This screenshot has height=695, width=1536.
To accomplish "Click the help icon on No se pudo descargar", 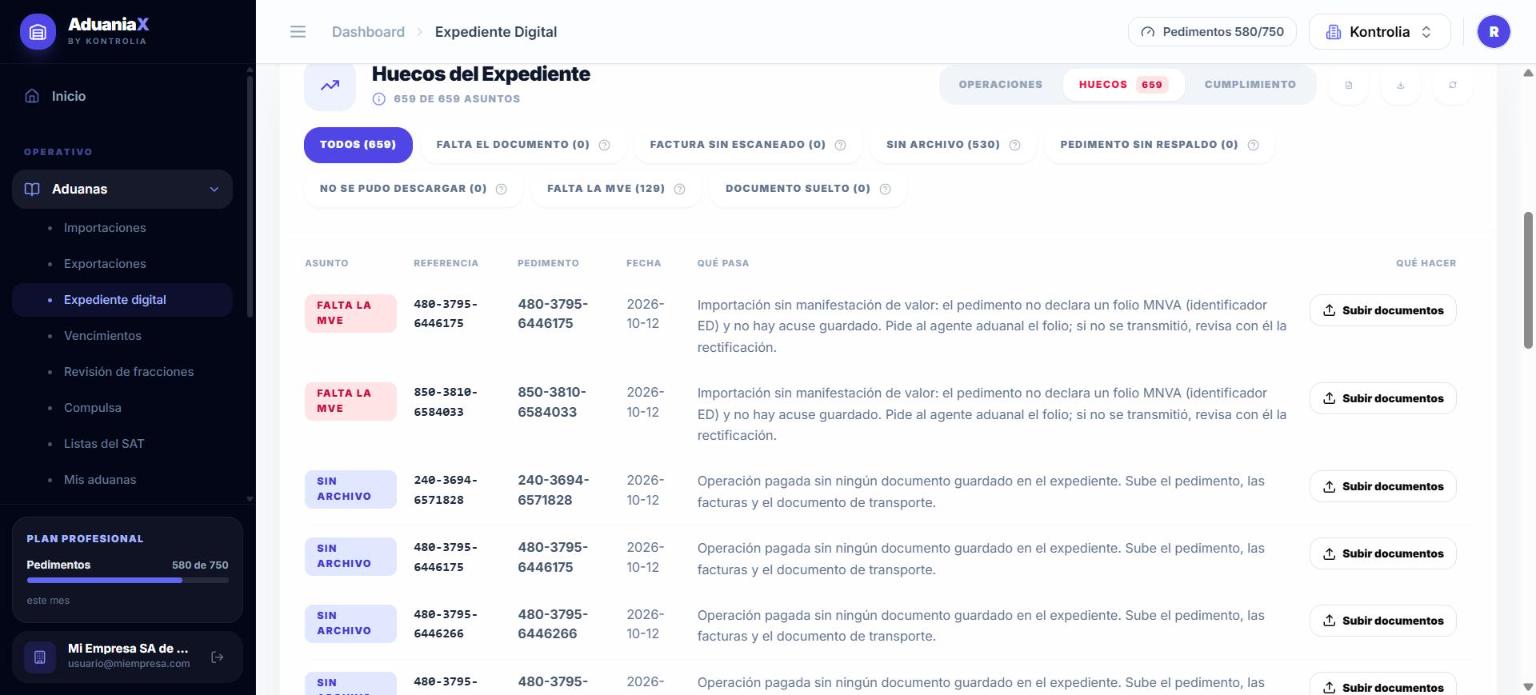I will [501, 189].
